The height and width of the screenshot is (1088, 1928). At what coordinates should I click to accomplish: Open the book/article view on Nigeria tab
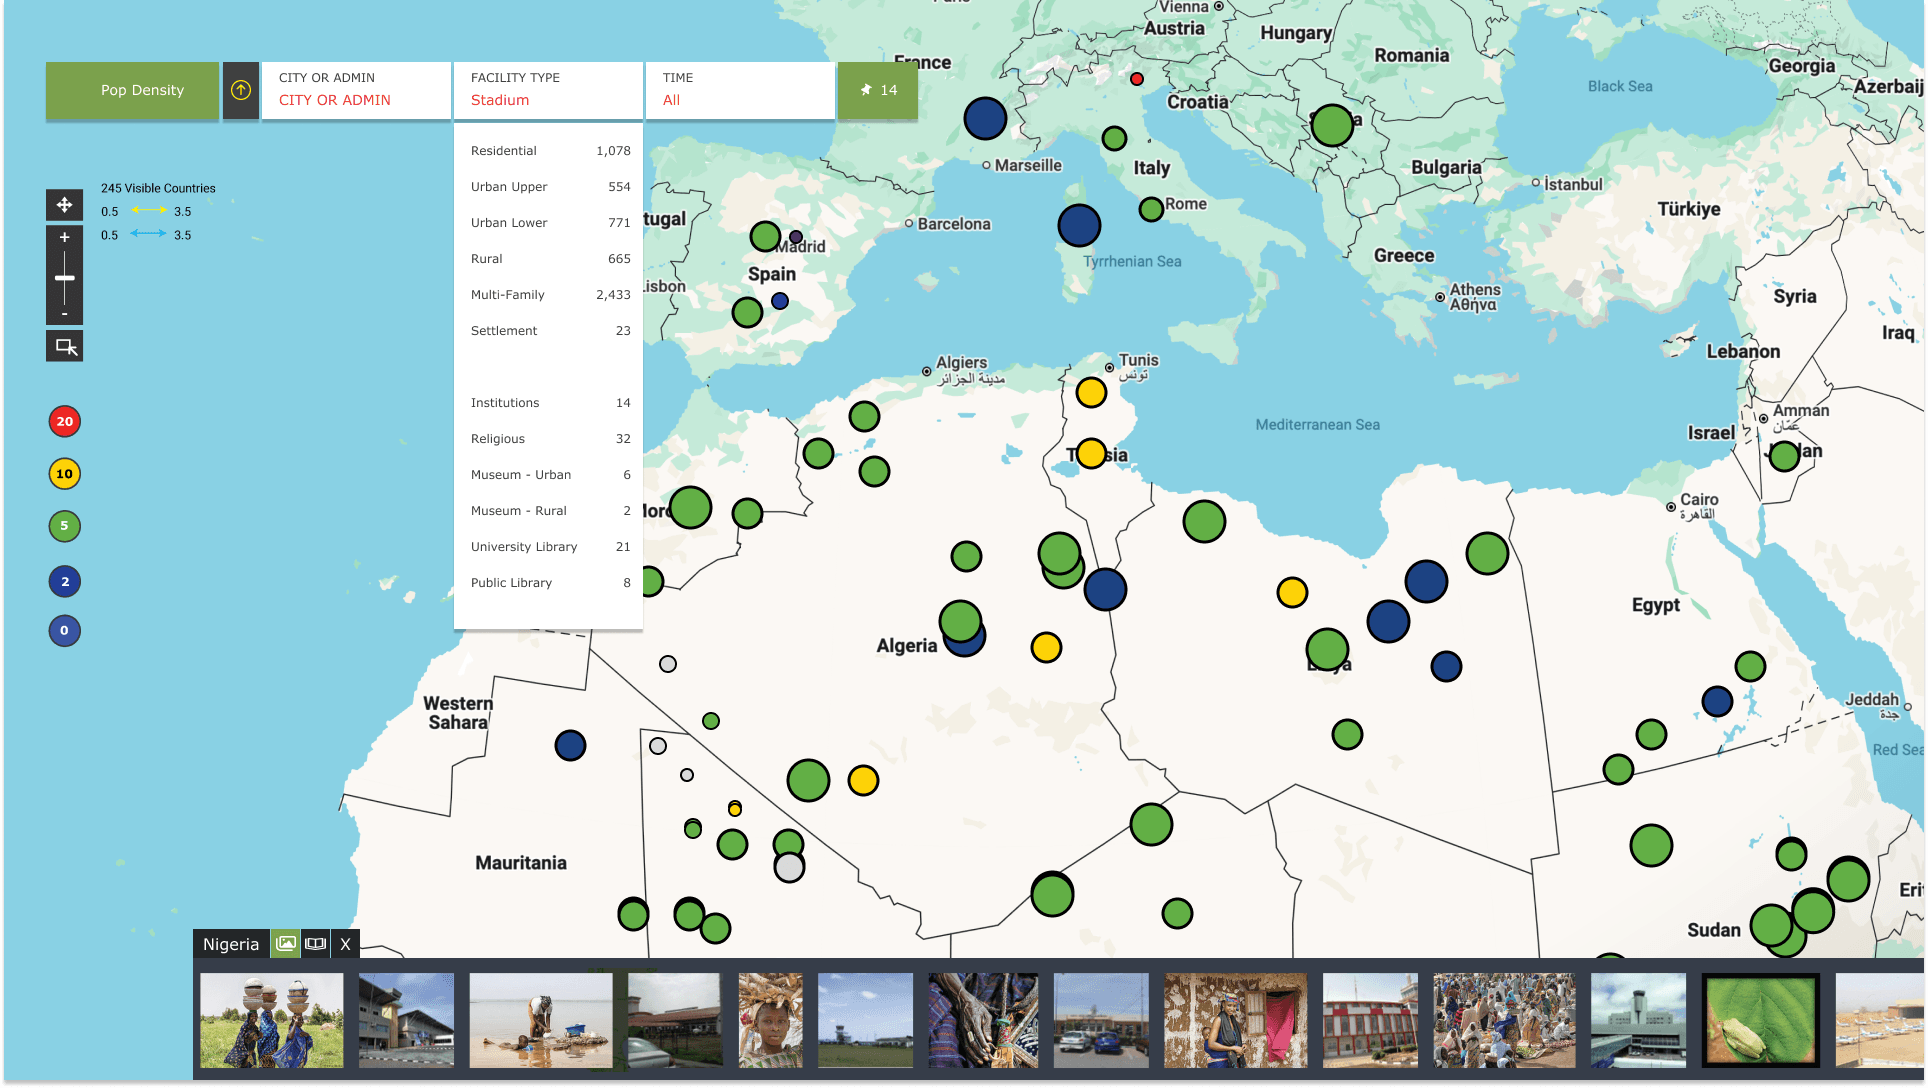tap(316, 943)
